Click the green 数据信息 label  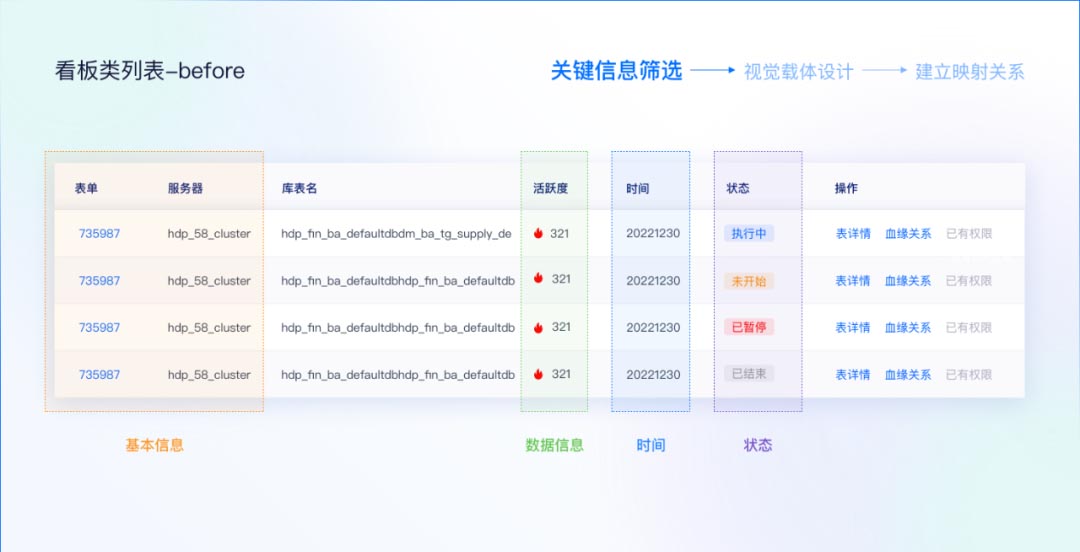pyautogui.click(x=554, y=445)
